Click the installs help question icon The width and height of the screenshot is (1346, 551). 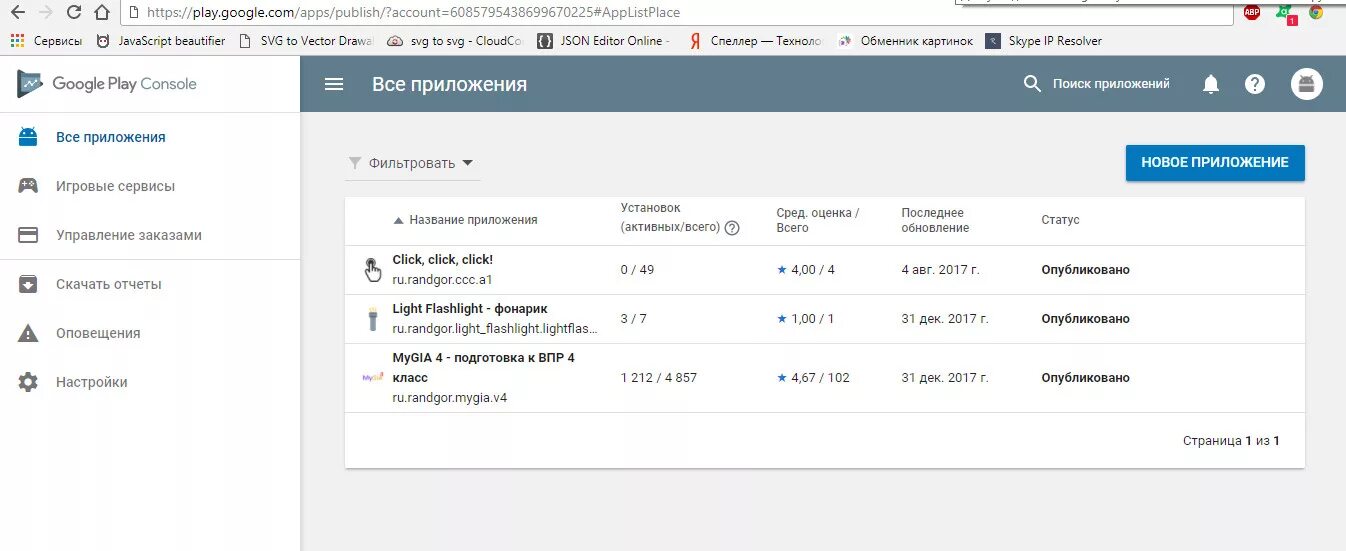tap(732, 227)
